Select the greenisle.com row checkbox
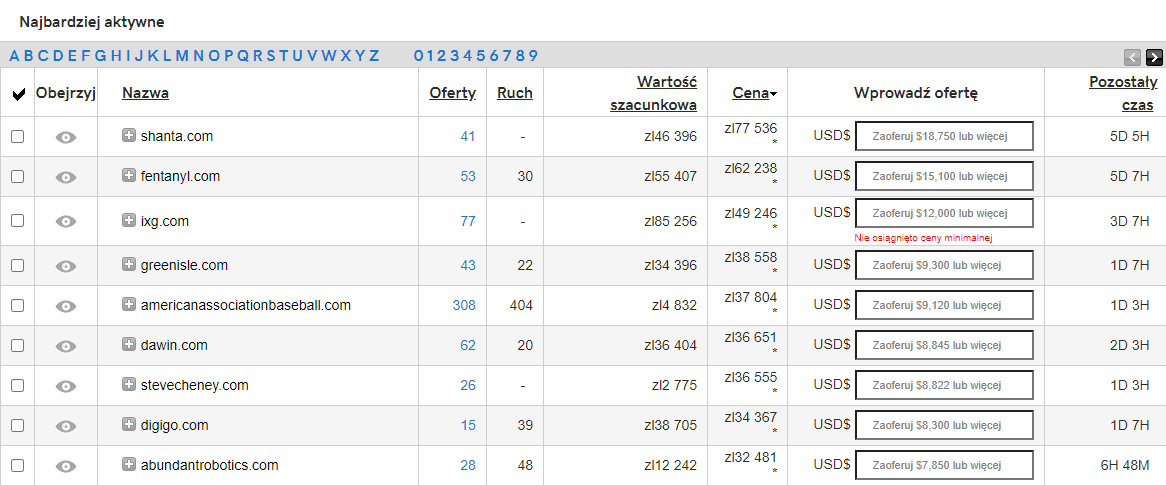1166x485 pixels. pyautogui.click(x=18, y=266)
